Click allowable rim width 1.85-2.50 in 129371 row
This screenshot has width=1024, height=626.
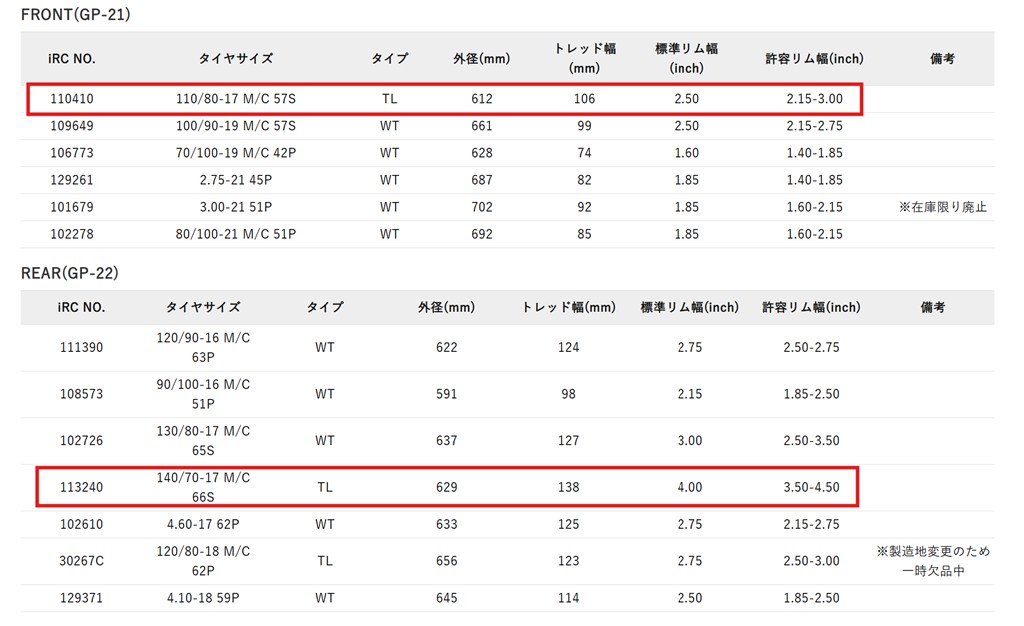pyautogui.click(x=812, y=598)
